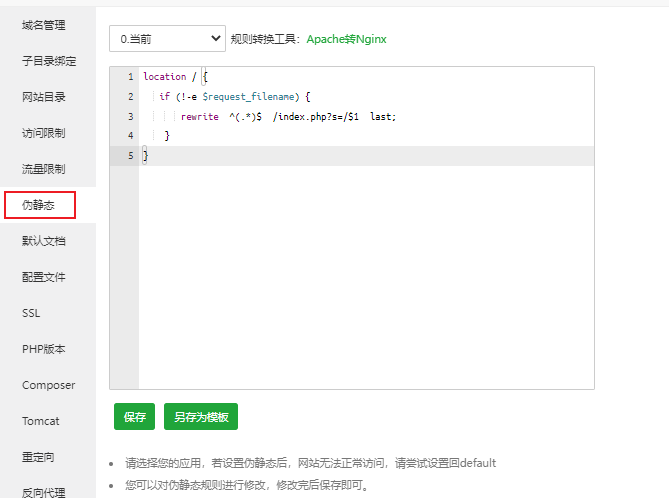Image resolution: width=669 pixels, height=498 pixels.
Task: Expand the 0.当前 template dropdown
Action: click(x=167, y=39)
